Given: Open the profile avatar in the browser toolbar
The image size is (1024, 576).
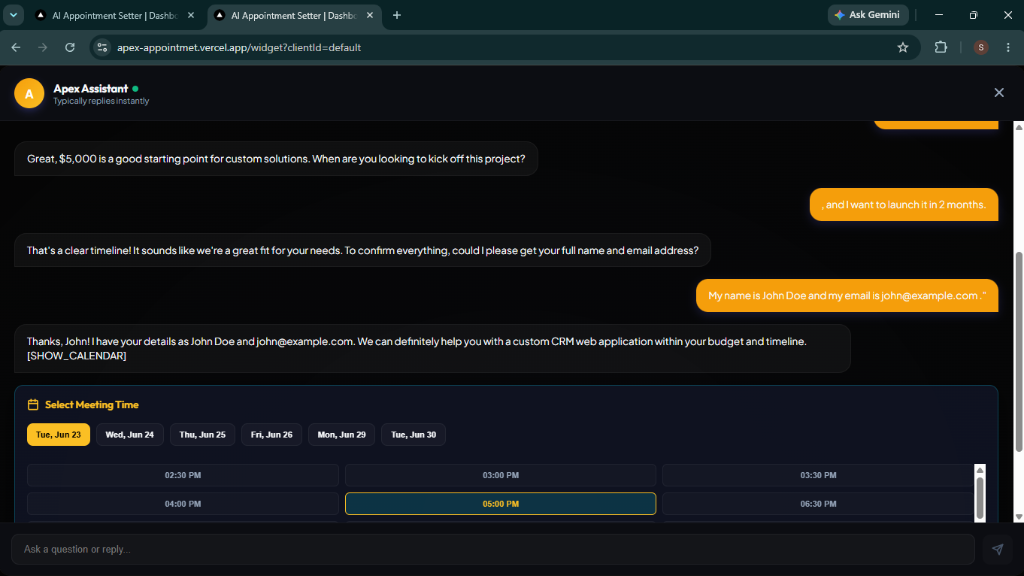Looking at the screenshot, I should tap(980, 47).
